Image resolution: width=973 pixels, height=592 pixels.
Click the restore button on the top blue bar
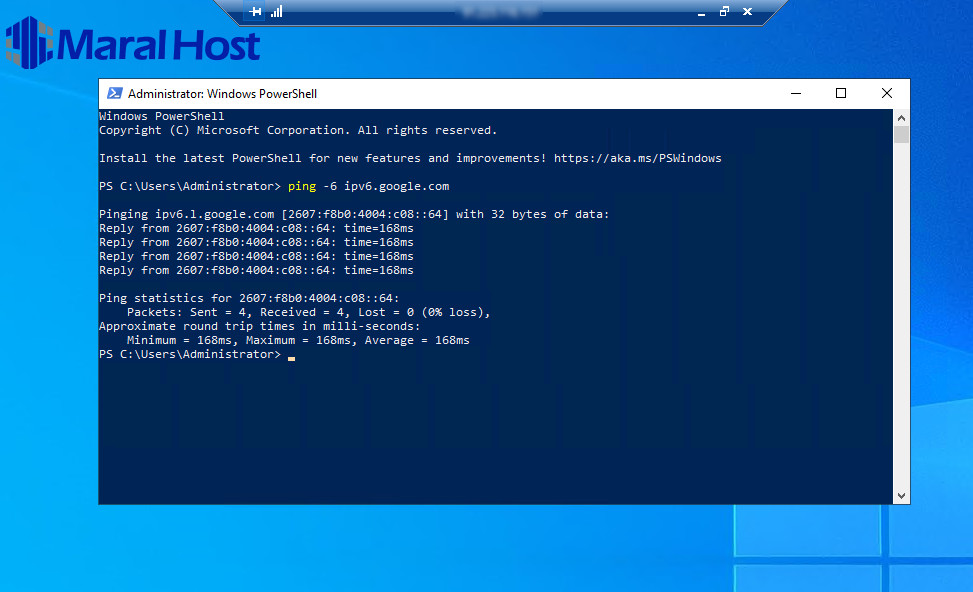tap(722, 12)
